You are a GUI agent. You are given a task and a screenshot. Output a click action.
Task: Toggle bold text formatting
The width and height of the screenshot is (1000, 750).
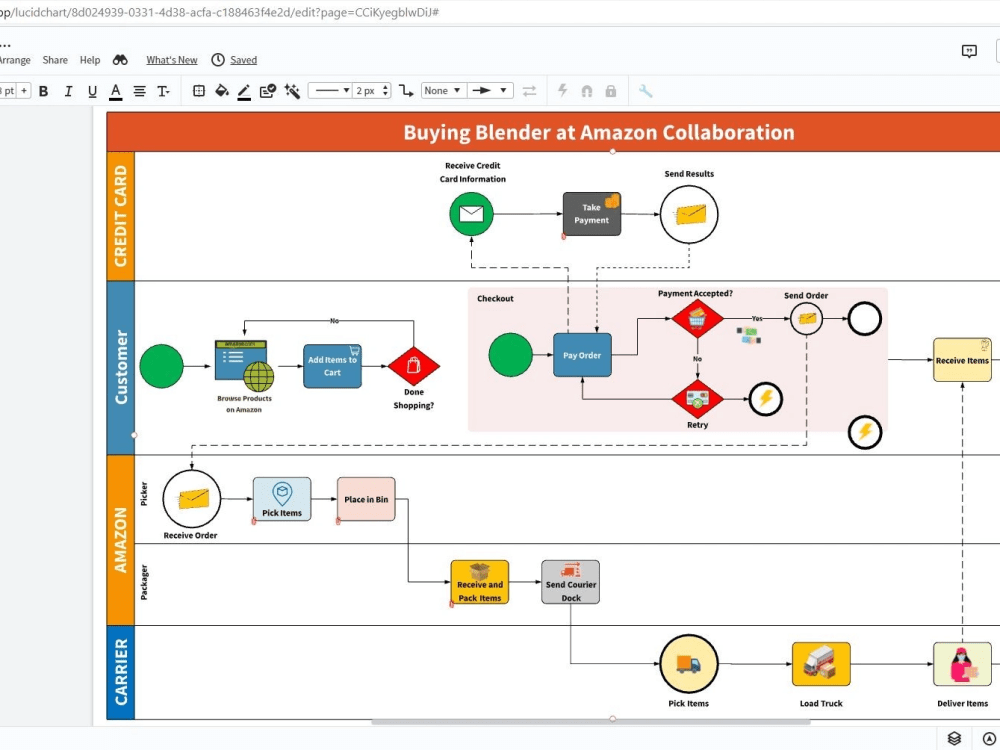[43, 90]
